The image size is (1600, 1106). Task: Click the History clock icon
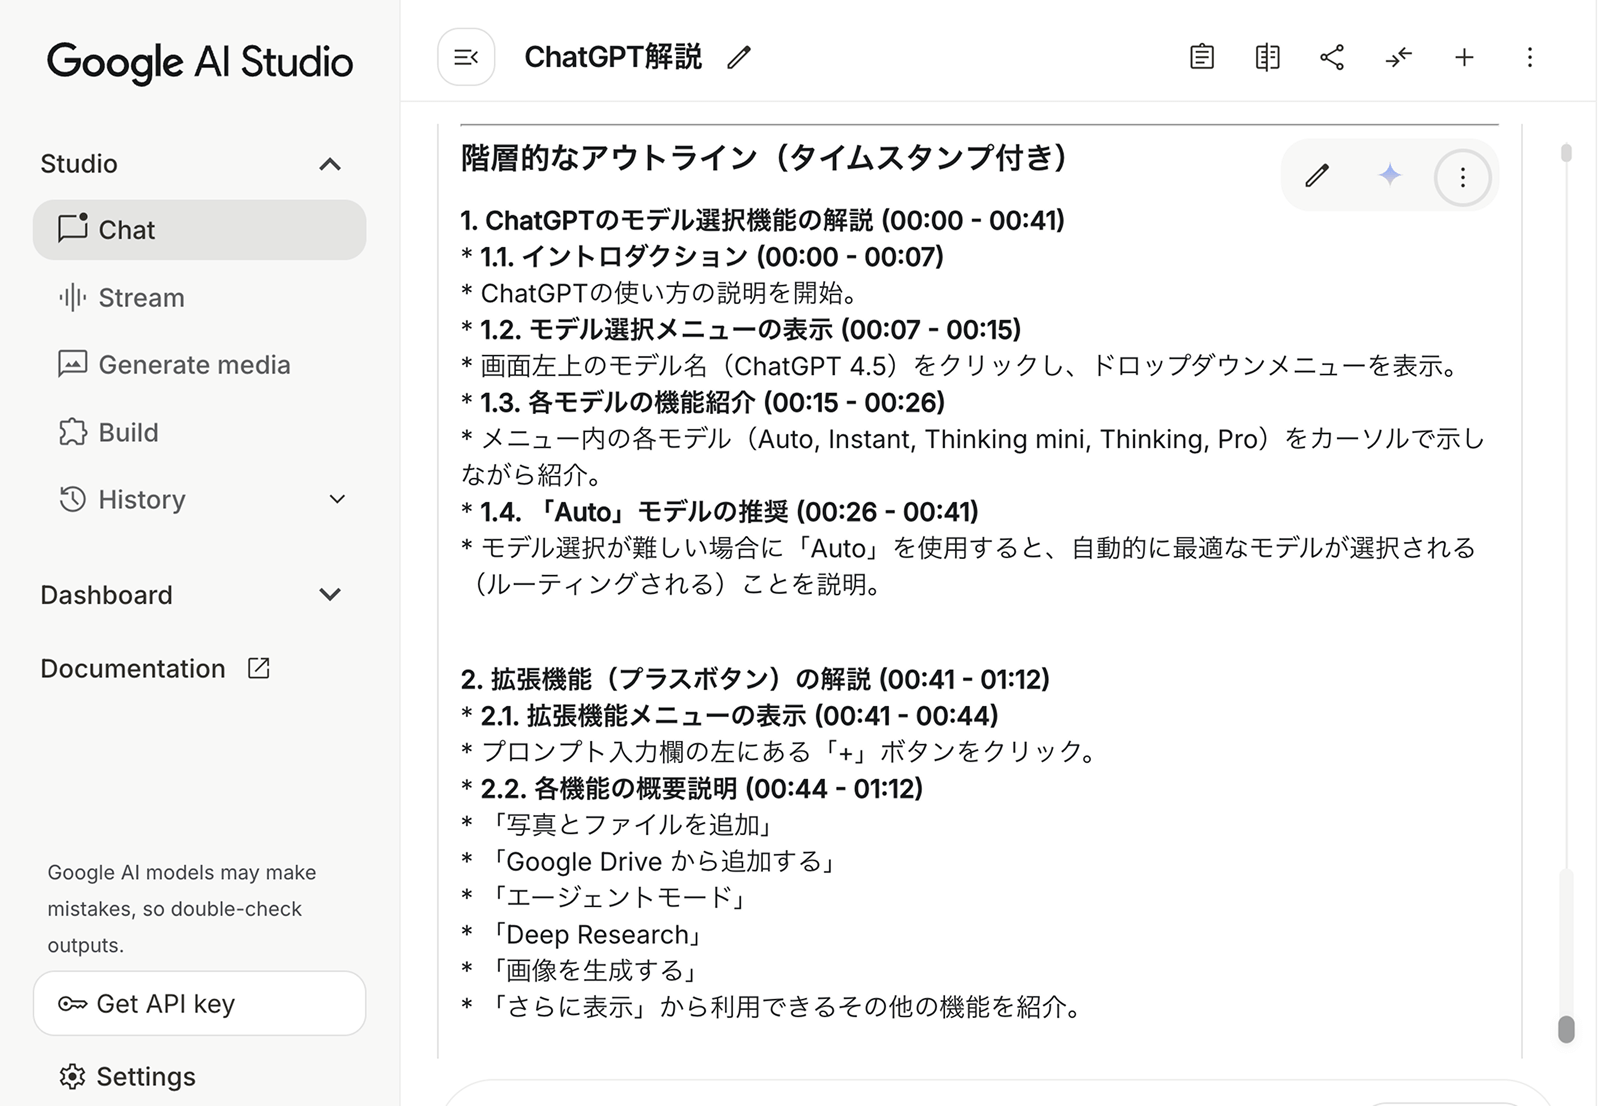[73, 499]
